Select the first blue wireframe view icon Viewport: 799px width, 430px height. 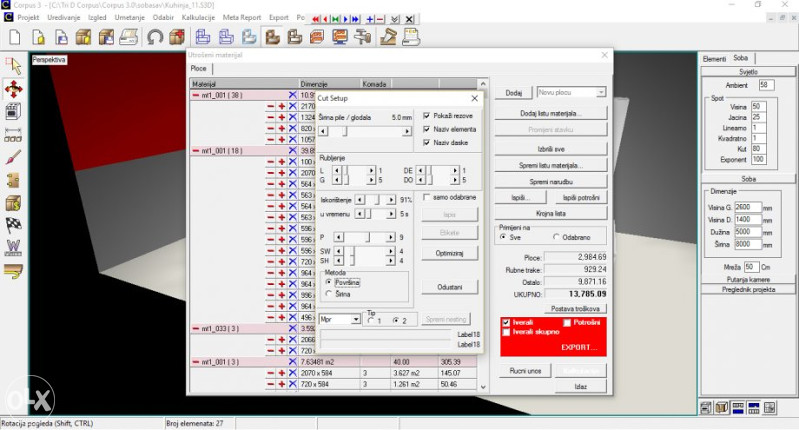click(203, 37)
